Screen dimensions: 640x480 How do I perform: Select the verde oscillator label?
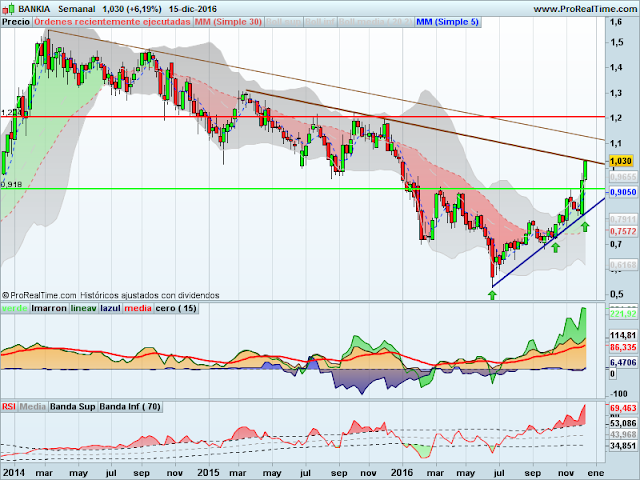pos(15,308)
